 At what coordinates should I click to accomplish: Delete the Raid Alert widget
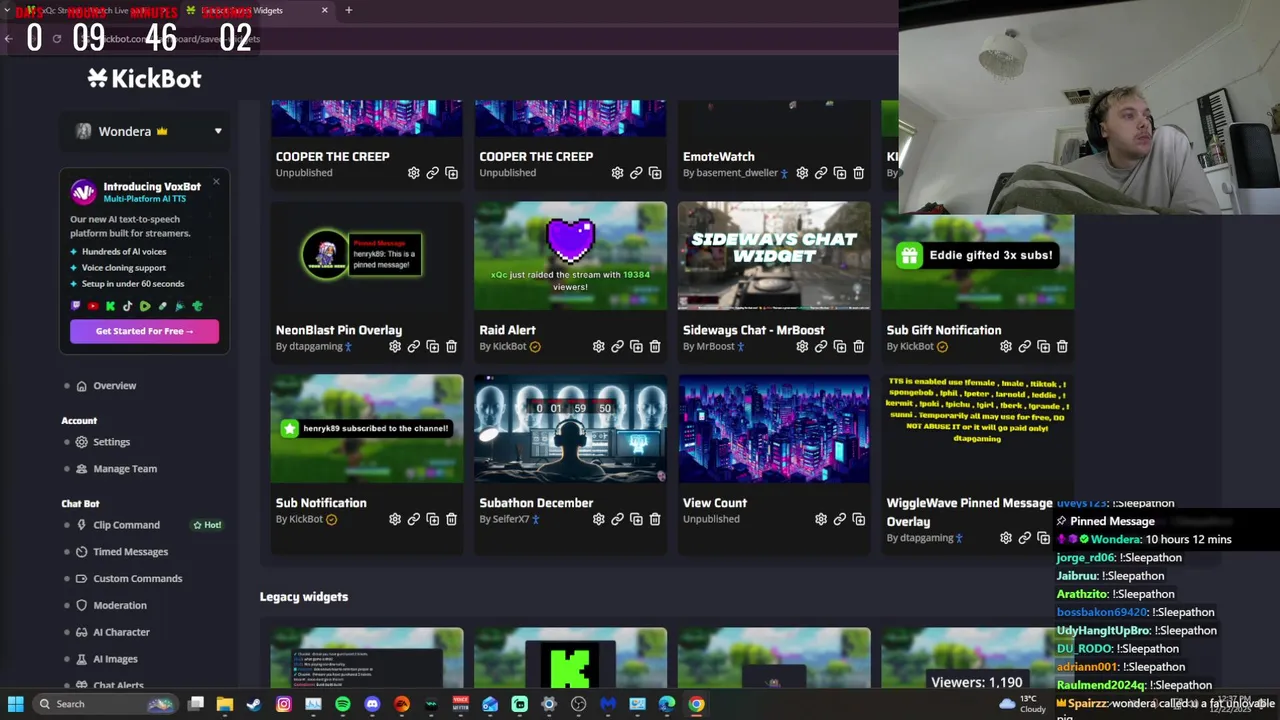pos(655,346)
